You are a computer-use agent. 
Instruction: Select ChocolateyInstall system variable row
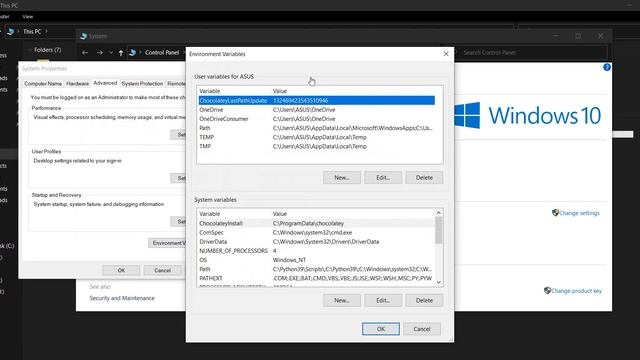[x=317, y=223]
